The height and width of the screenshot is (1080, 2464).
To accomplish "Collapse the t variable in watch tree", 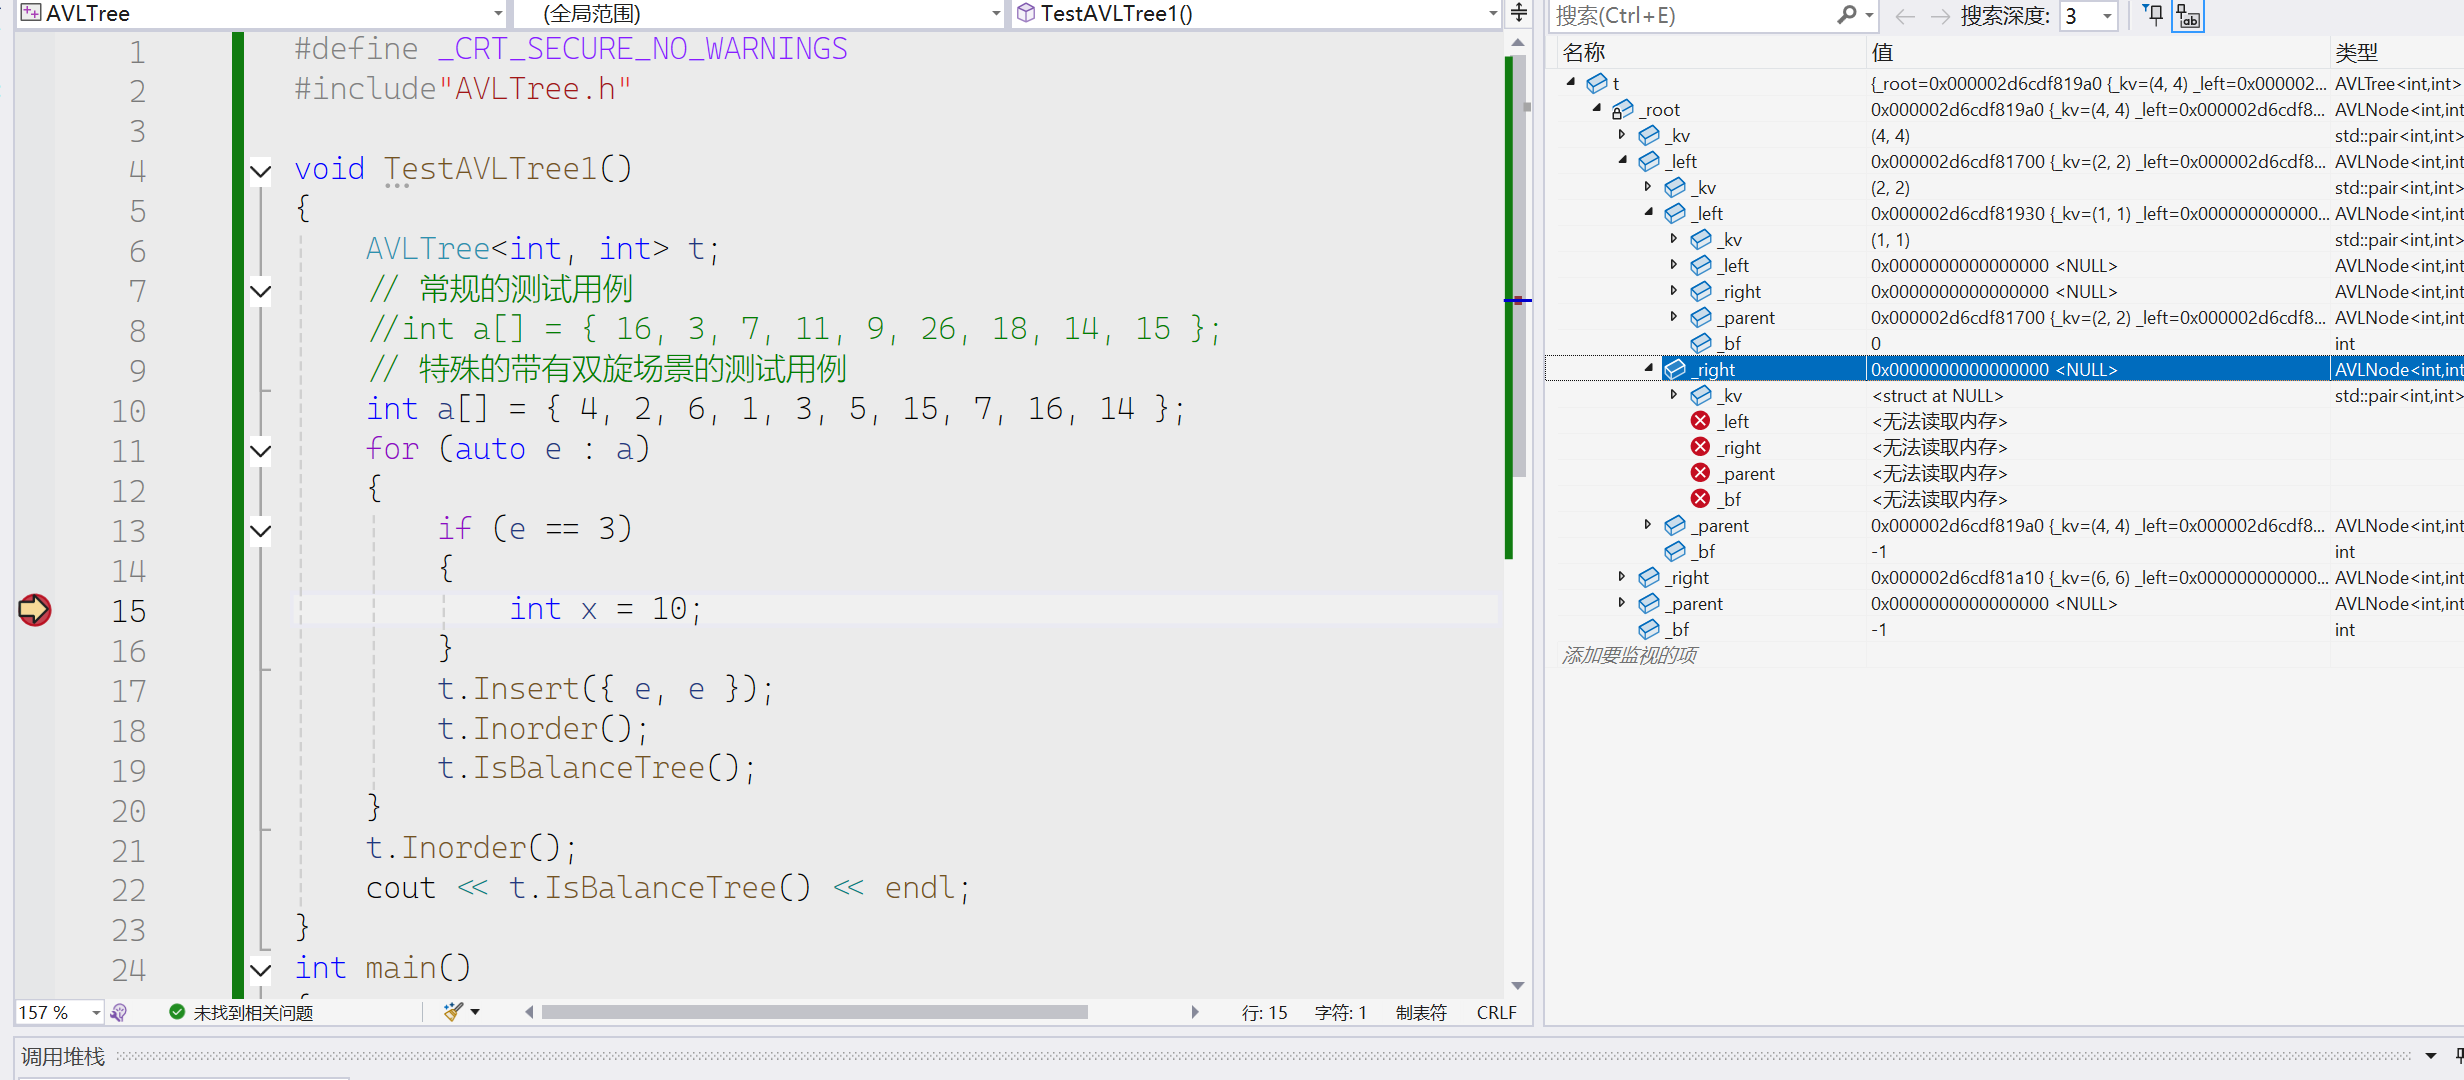I will (x=1571, y=82).
